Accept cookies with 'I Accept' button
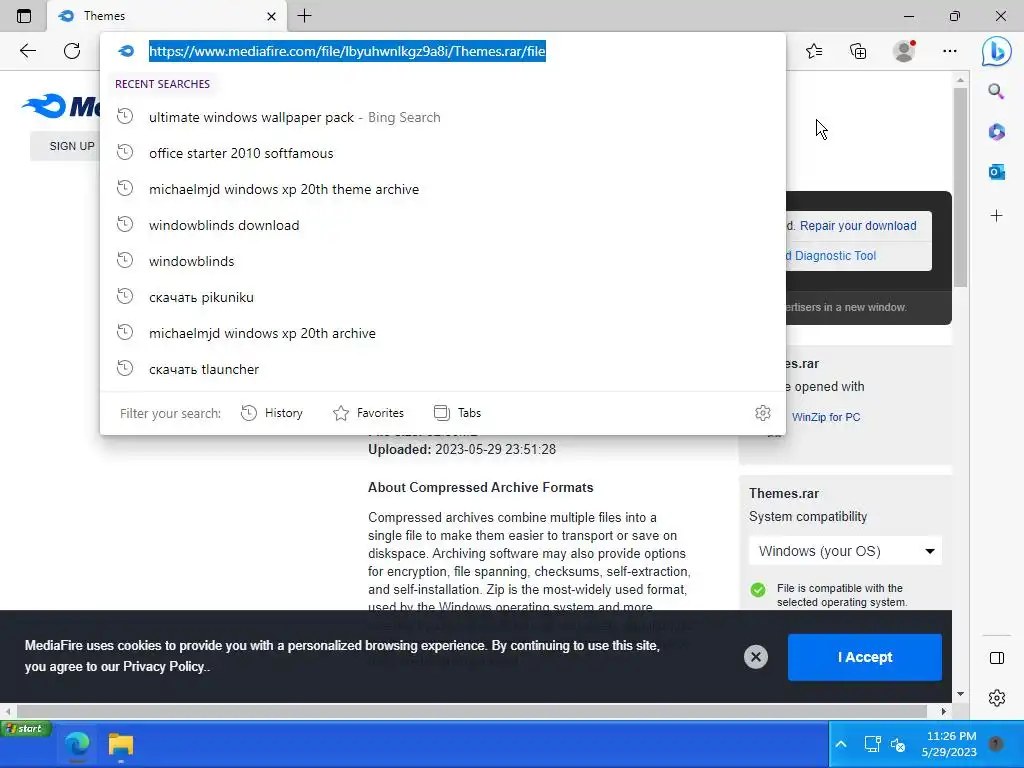The width and height of the screenshot is (1024, 768). pos(865,657)
